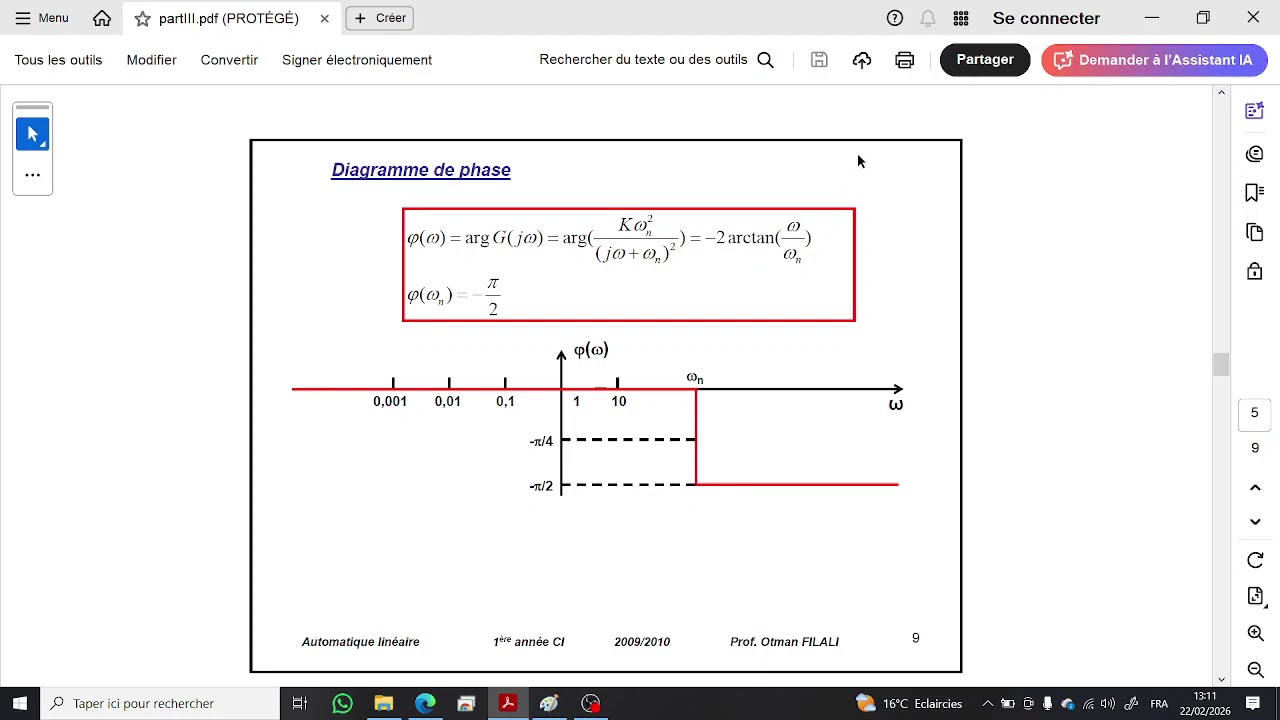This screenshot has width=1280, height=720.
Task: Open the comments panel icon
Action: pos(1255,153)
